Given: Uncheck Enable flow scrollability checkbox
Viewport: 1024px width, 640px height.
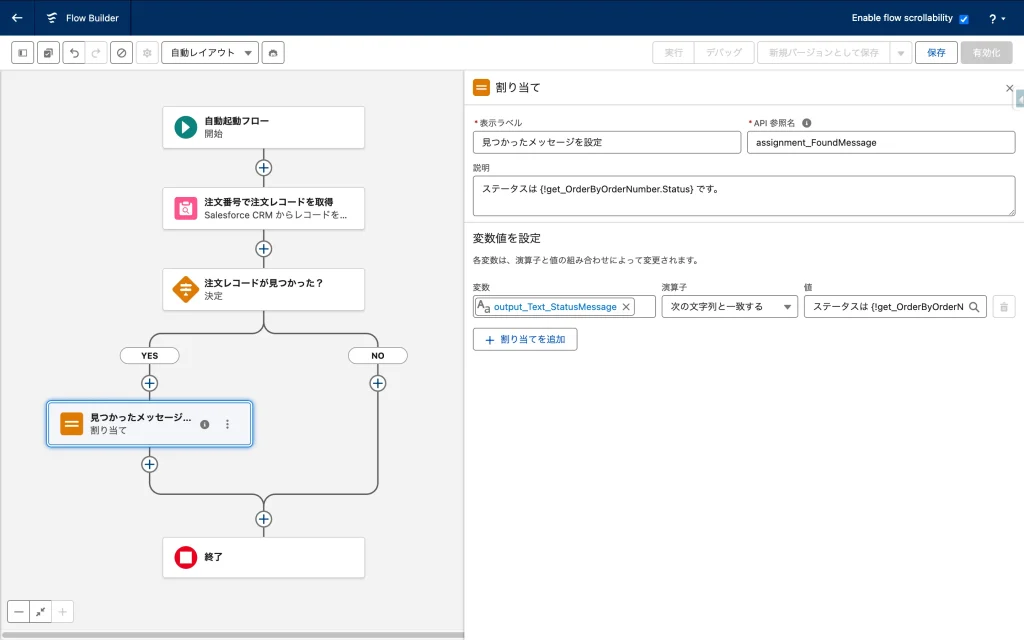Looking at the screenshot, I should (x=964, y=19).
